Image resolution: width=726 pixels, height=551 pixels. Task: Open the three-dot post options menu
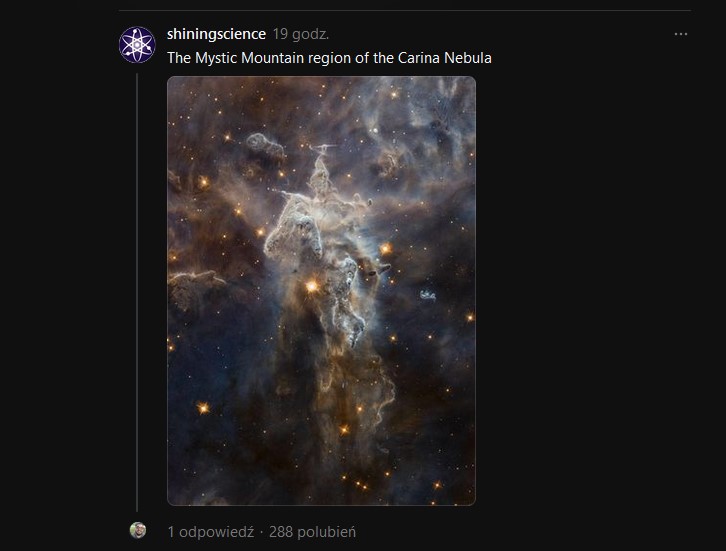681,34
